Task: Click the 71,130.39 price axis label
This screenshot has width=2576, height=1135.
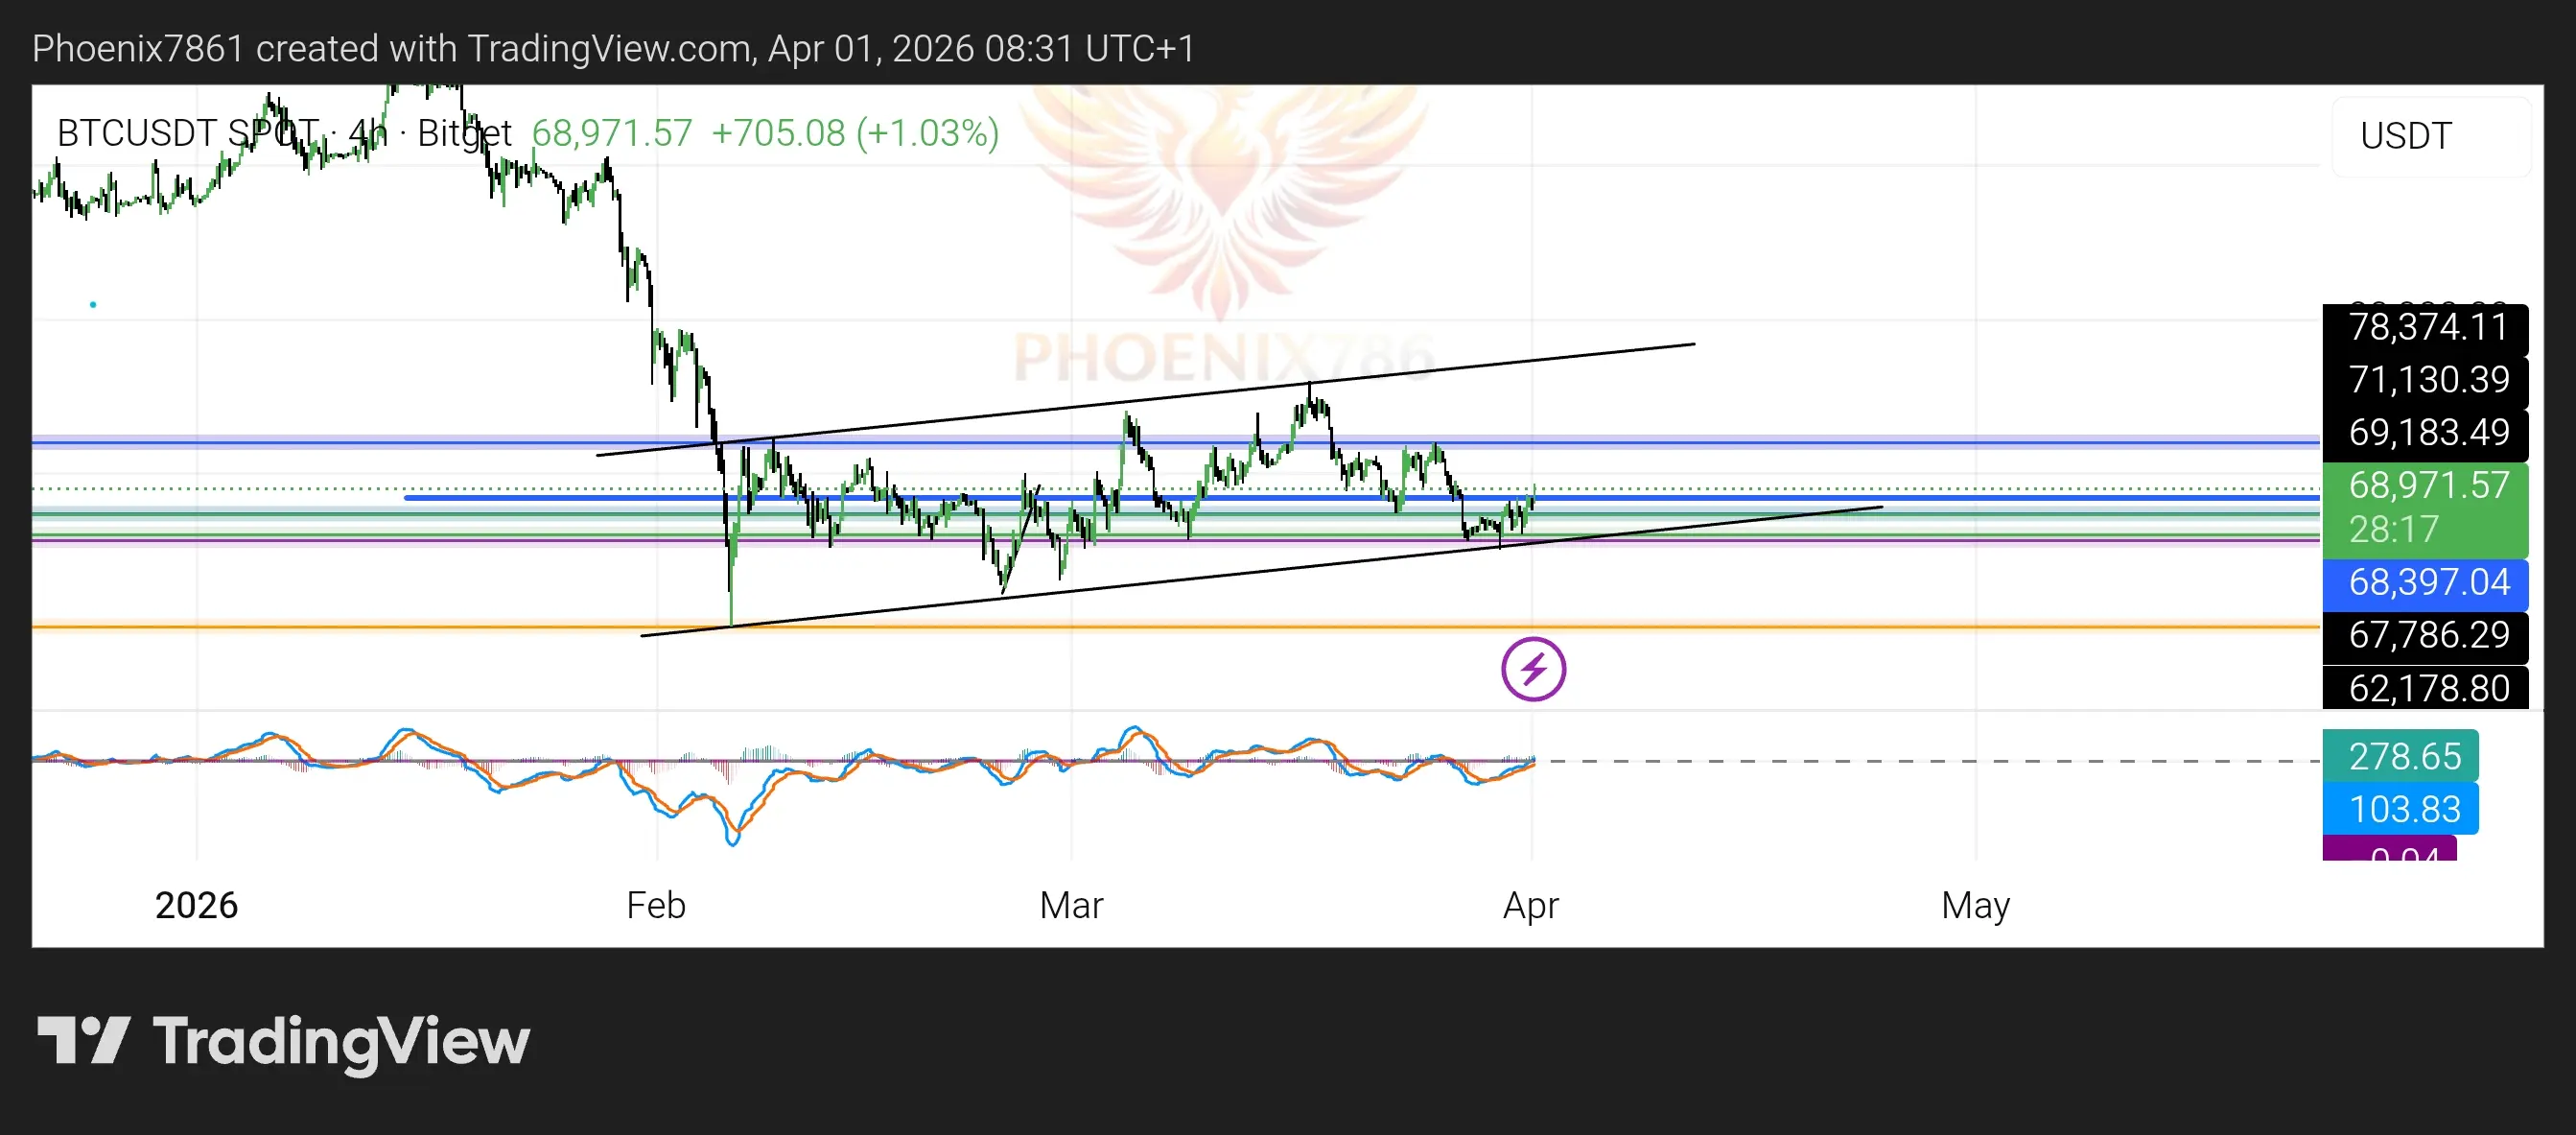Action: 2426,380
